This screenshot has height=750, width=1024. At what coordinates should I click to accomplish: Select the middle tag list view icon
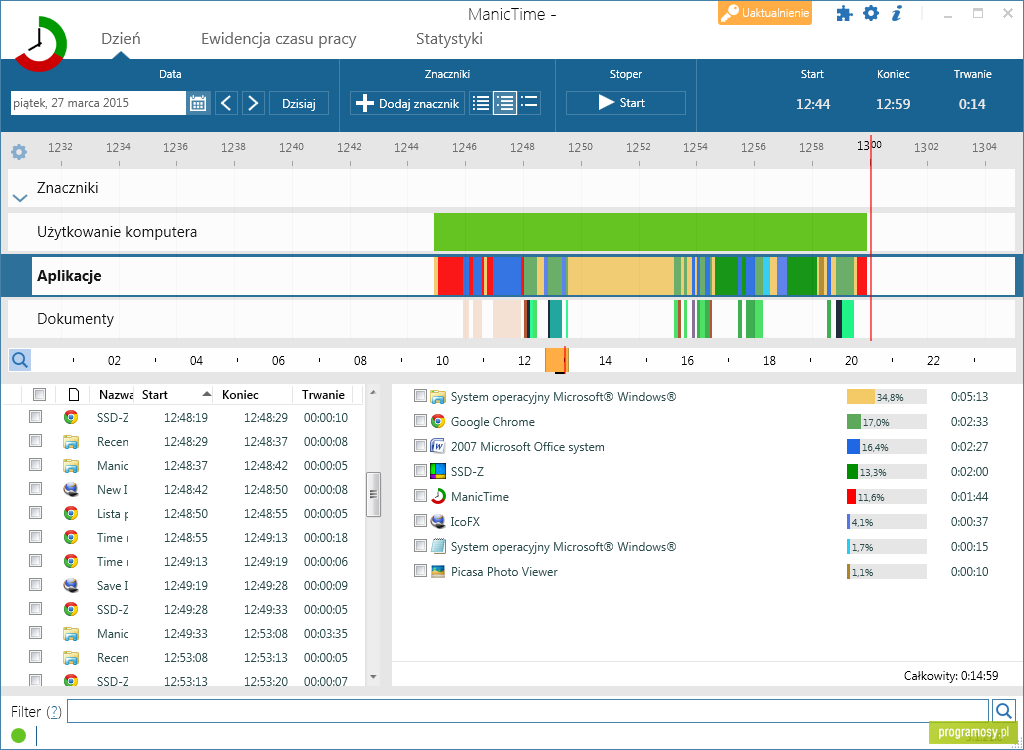click(x=505, y=103)
